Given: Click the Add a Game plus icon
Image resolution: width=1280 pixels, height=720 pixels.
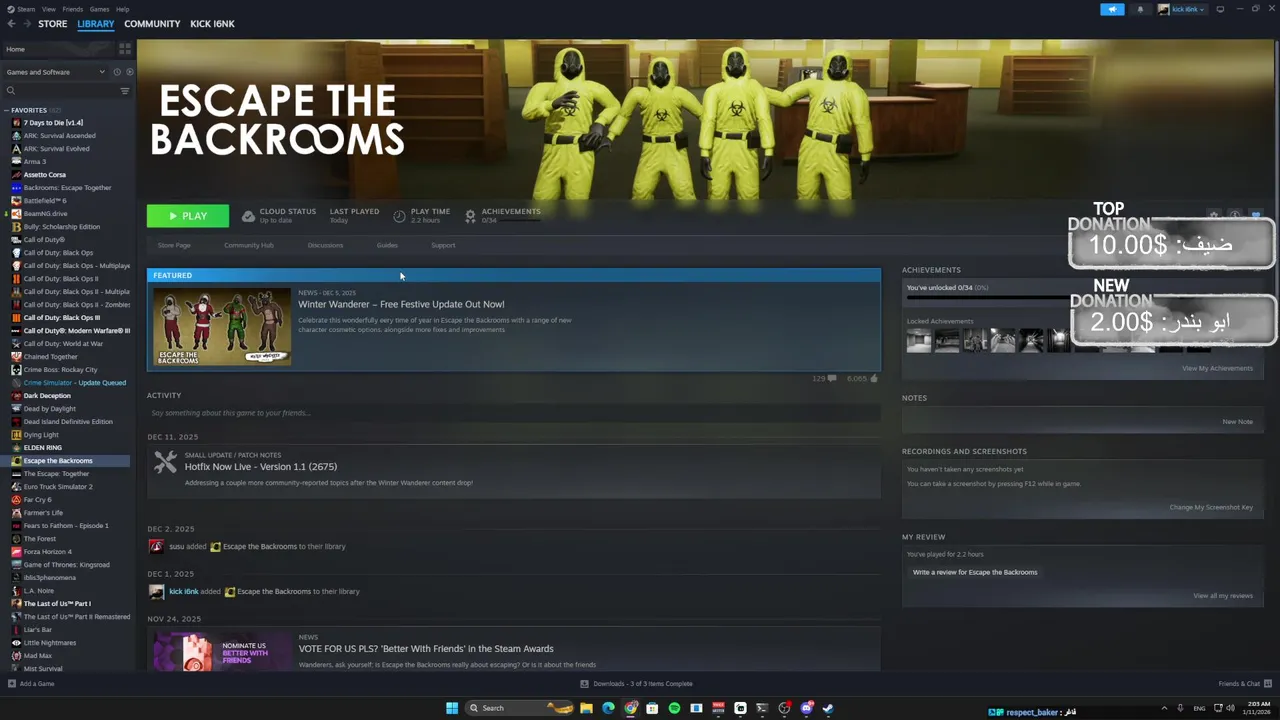Looking at the screenshot, I should point(12,684).
